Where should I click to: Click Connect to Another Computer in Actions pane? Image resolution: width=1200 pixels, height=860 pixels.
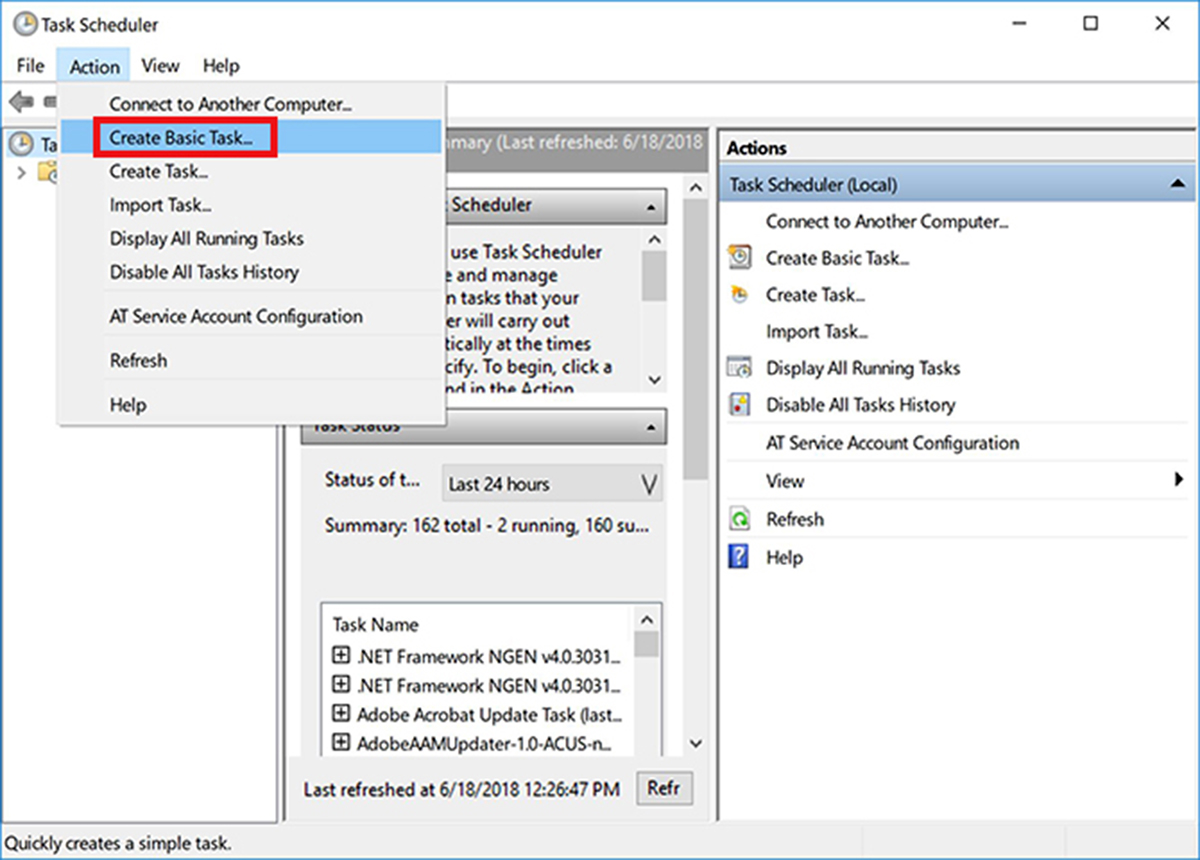[886, 222]
